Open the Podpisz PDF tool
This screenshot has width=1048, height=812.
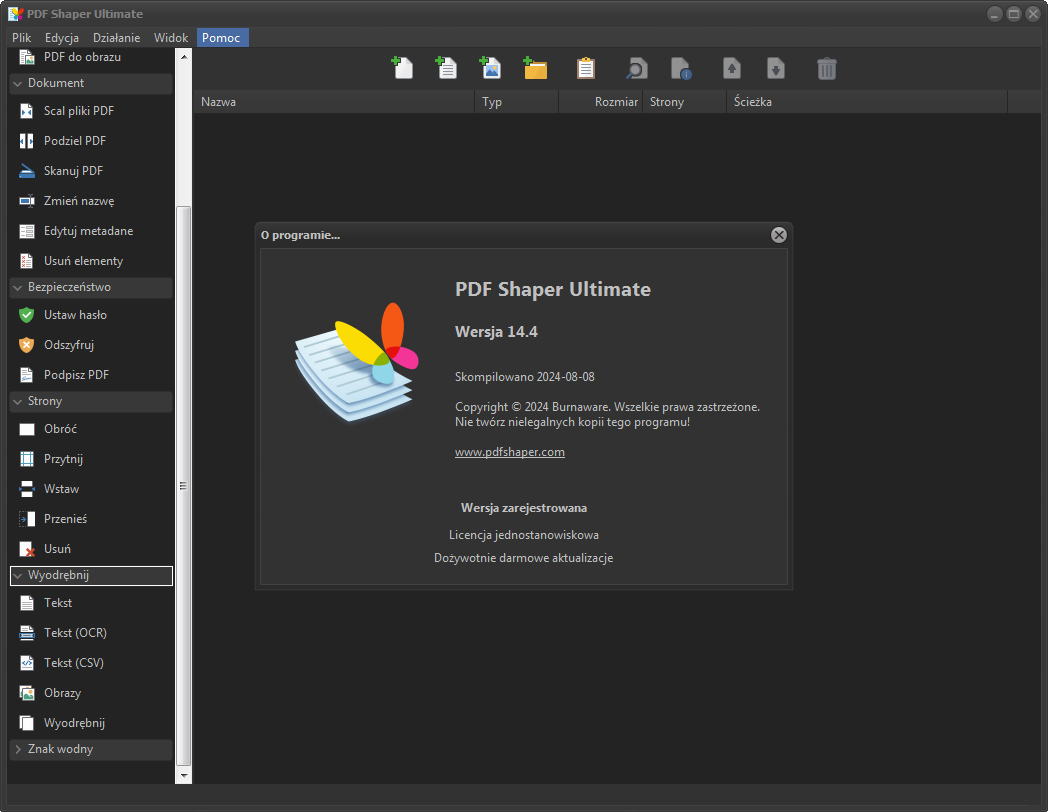point(92,375)
